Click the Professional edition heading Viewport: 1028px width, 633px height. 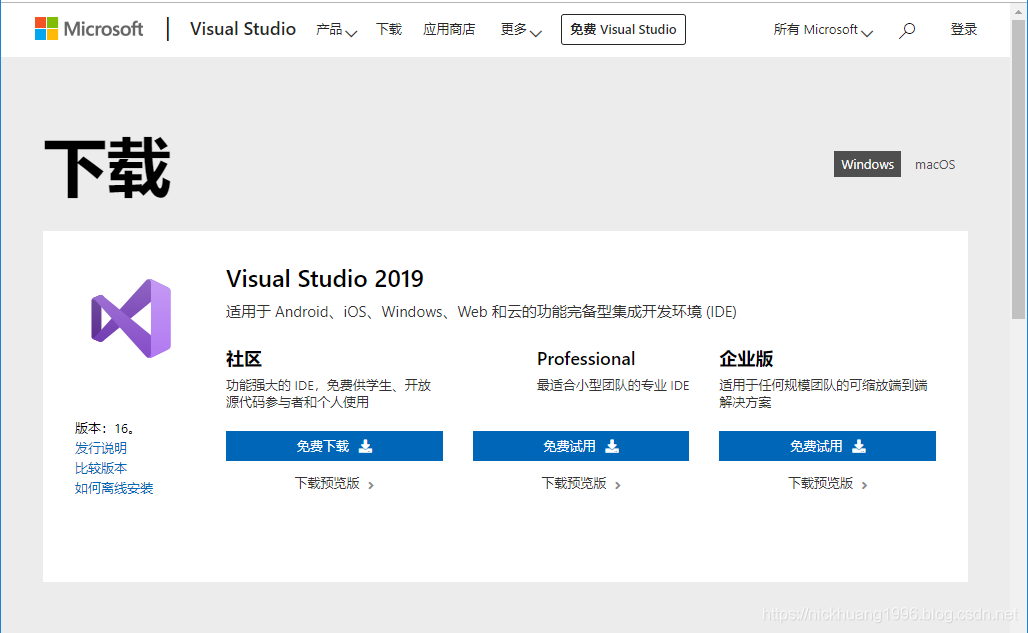pos(586,358)
